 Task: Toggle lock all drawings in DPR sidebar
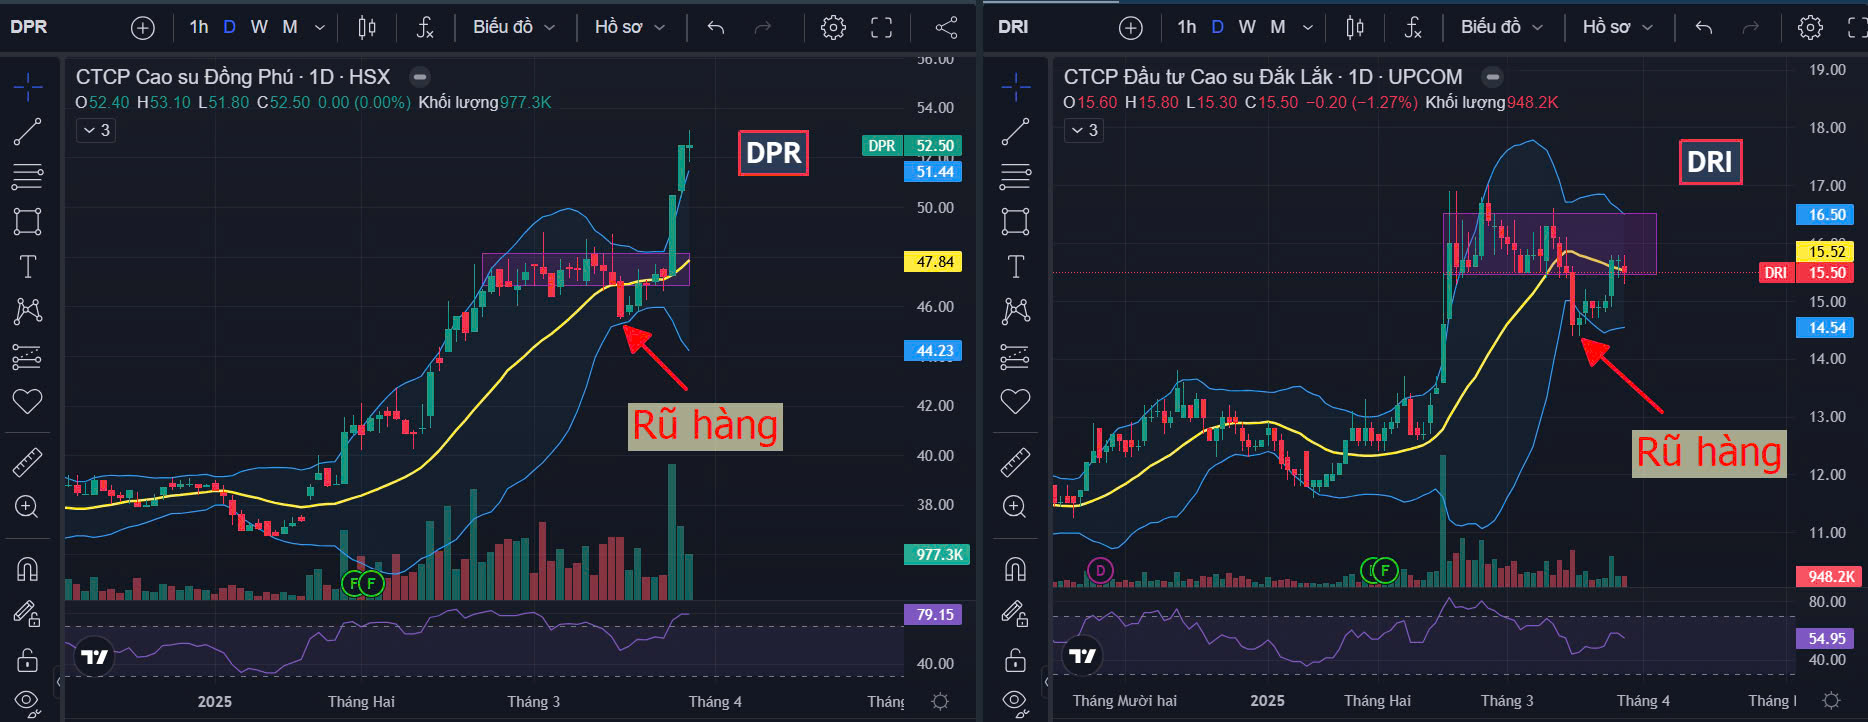point(28,660)
